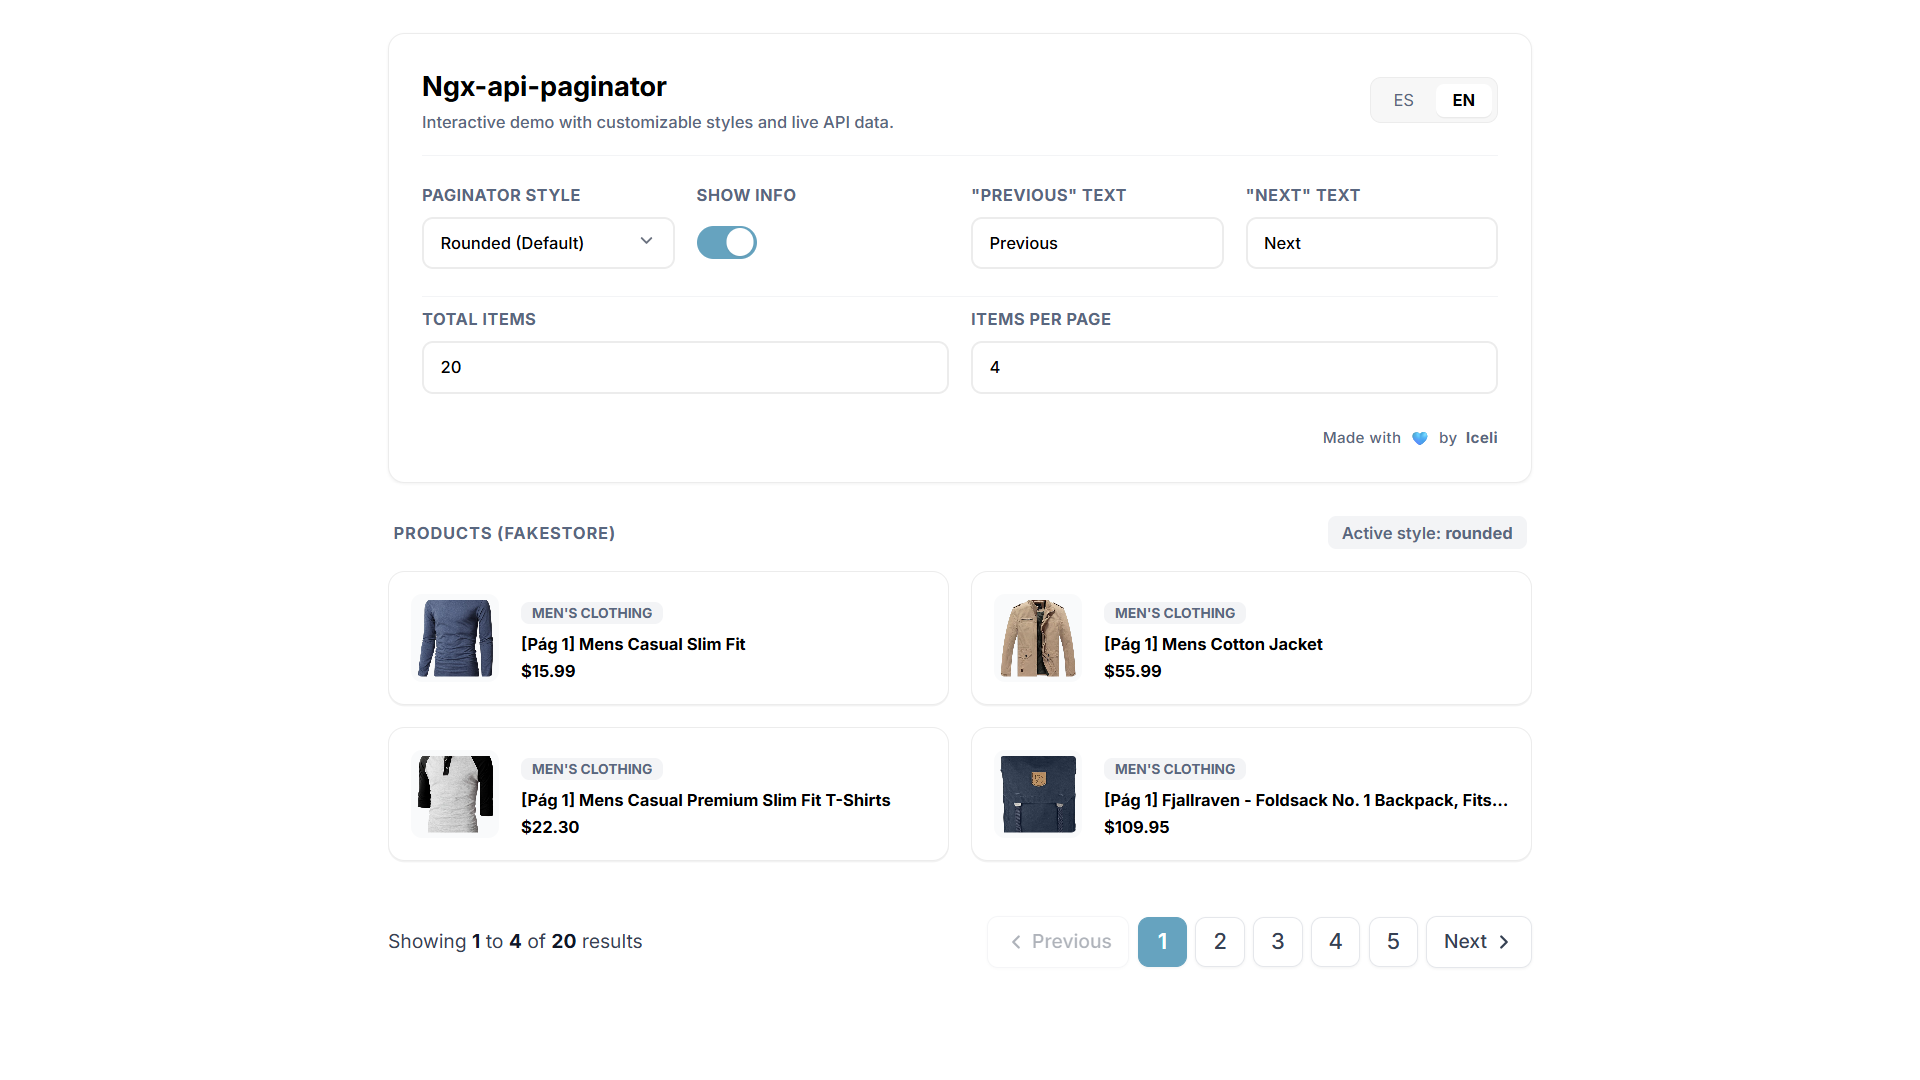Screen dimensions: 1920x1080
Task: Select the Mens Casual Slim Fit title
Action: [x=633, y=644]
